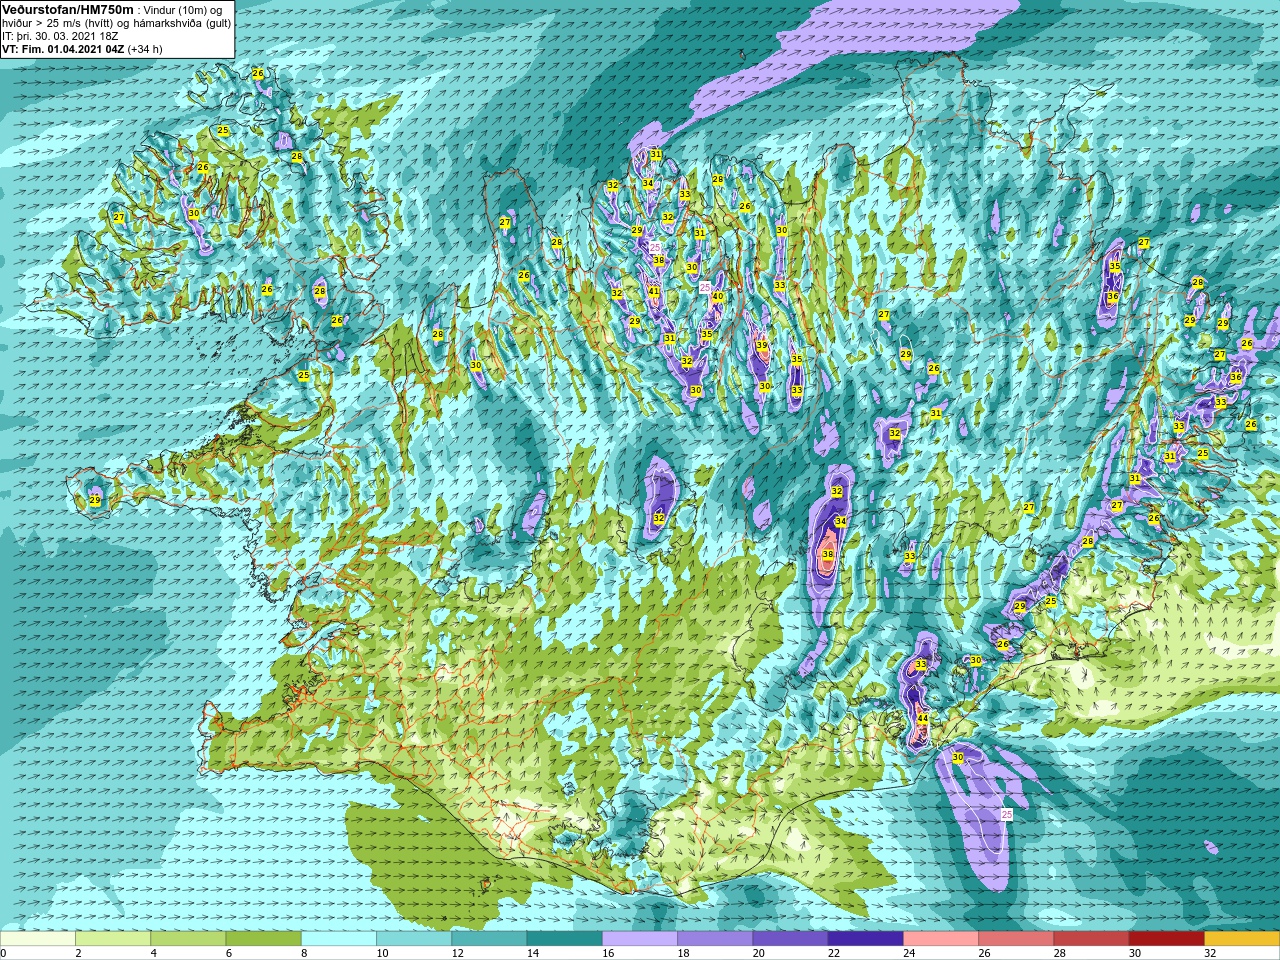Image resolution: width=1280 pixels, height=960 pixels.
Task: Pick the light green 2–4 legend swatch
Action: click(113, 939)
